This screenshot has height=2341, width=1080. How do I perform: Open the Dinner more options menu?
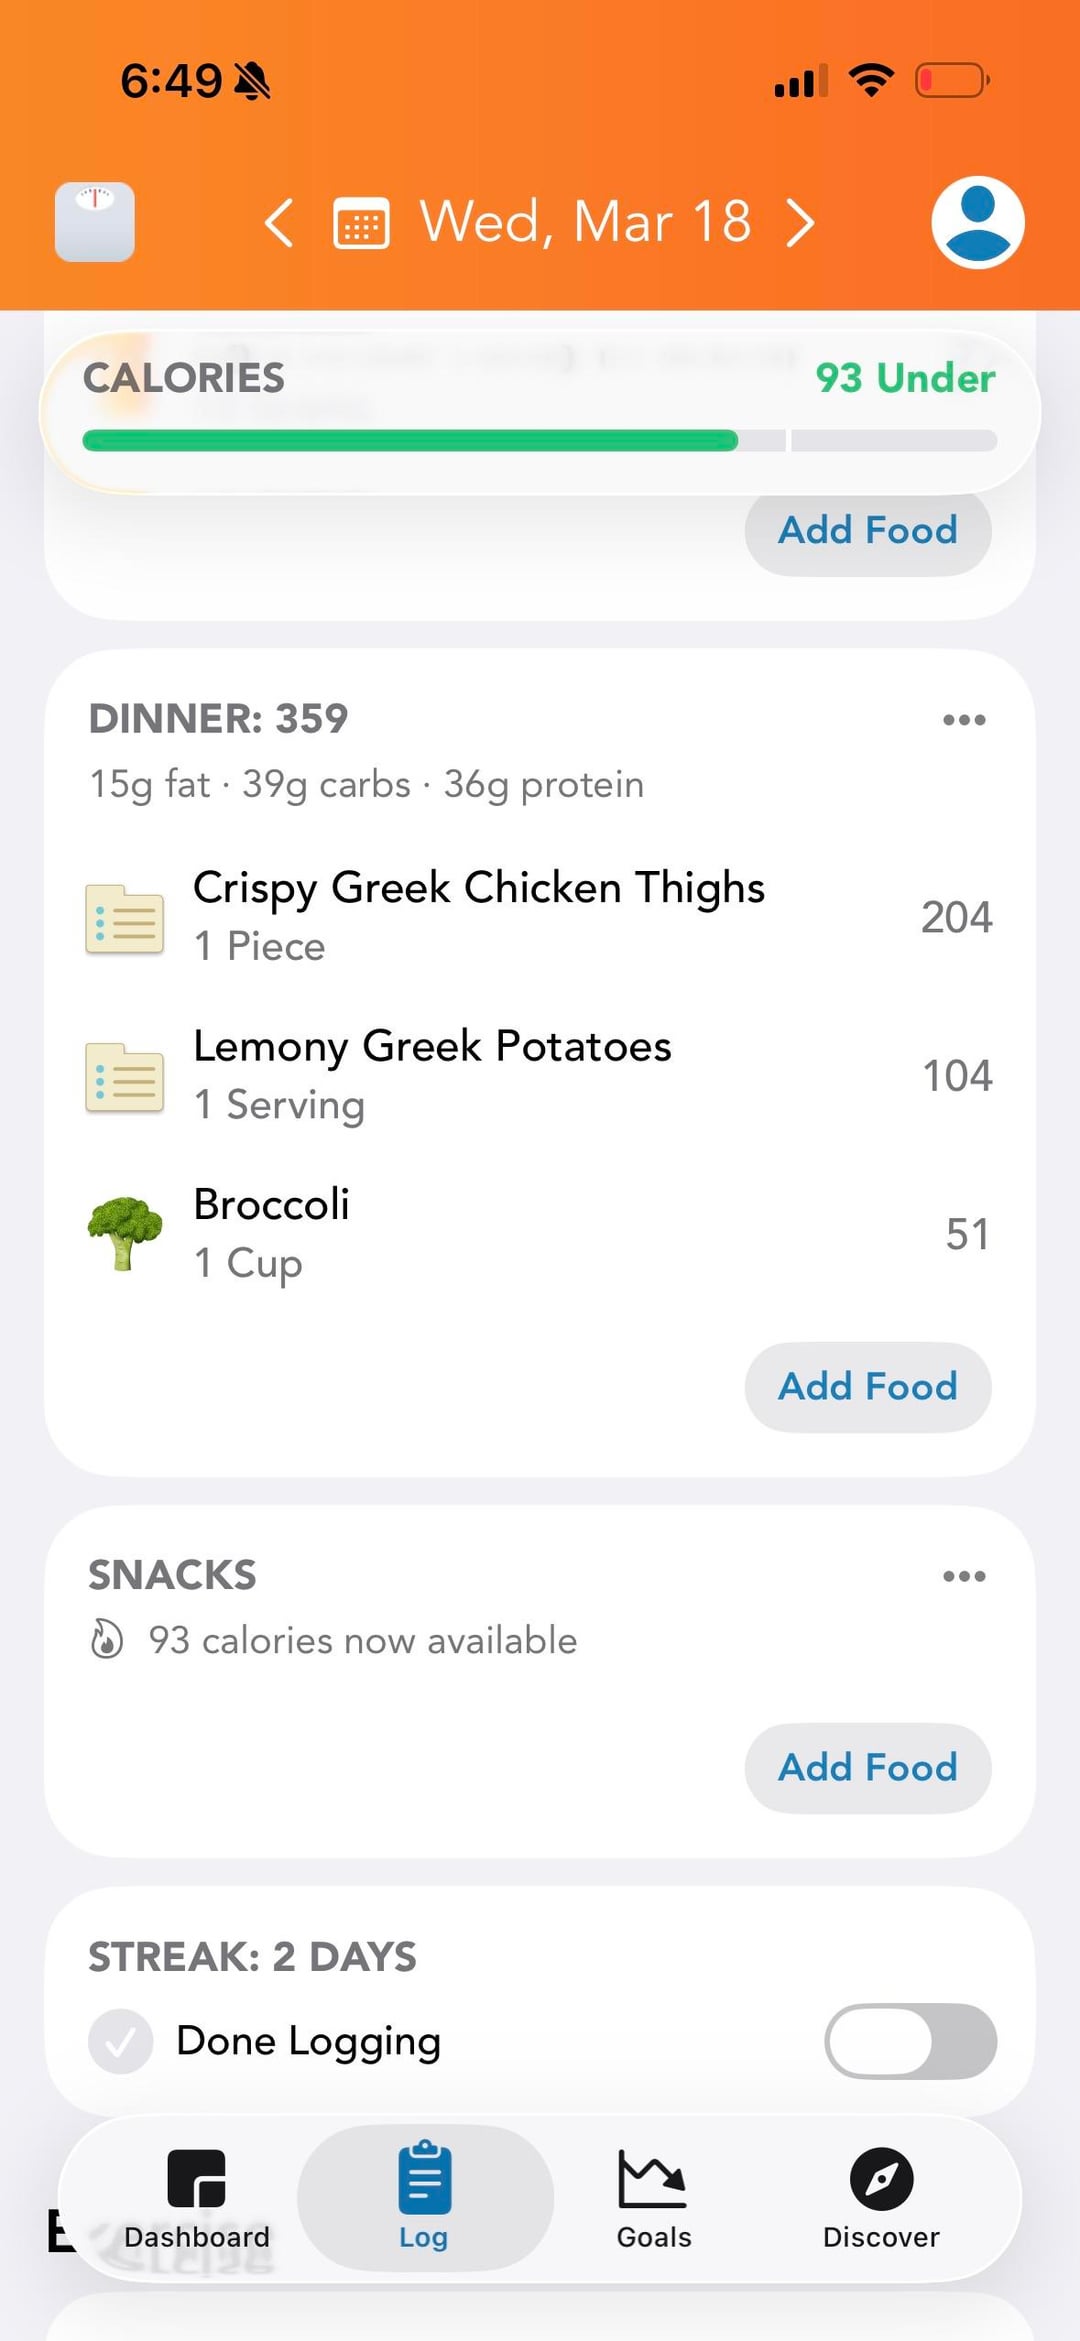(x=964, y=720)
